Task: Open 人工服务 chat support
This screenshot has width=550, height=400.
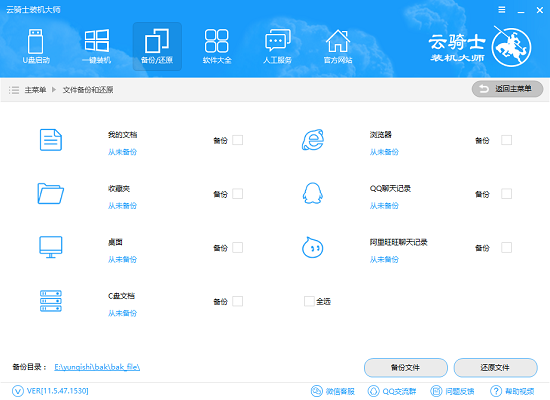Action: click(x=277, y=46)
